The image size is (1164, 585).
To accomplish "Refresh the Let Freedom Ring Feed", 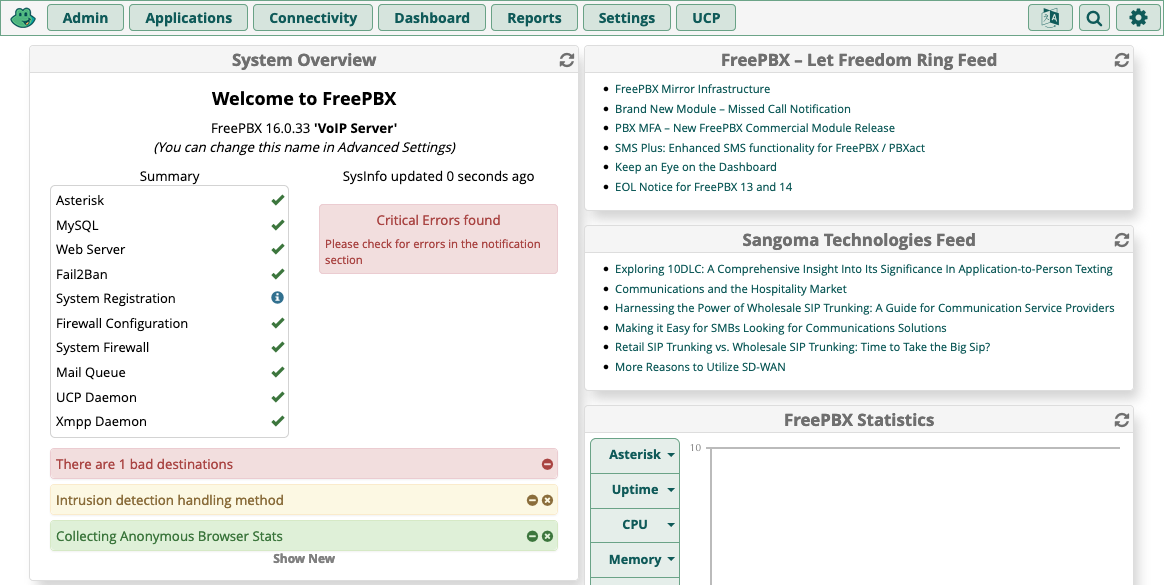I will pos(1122,60).
